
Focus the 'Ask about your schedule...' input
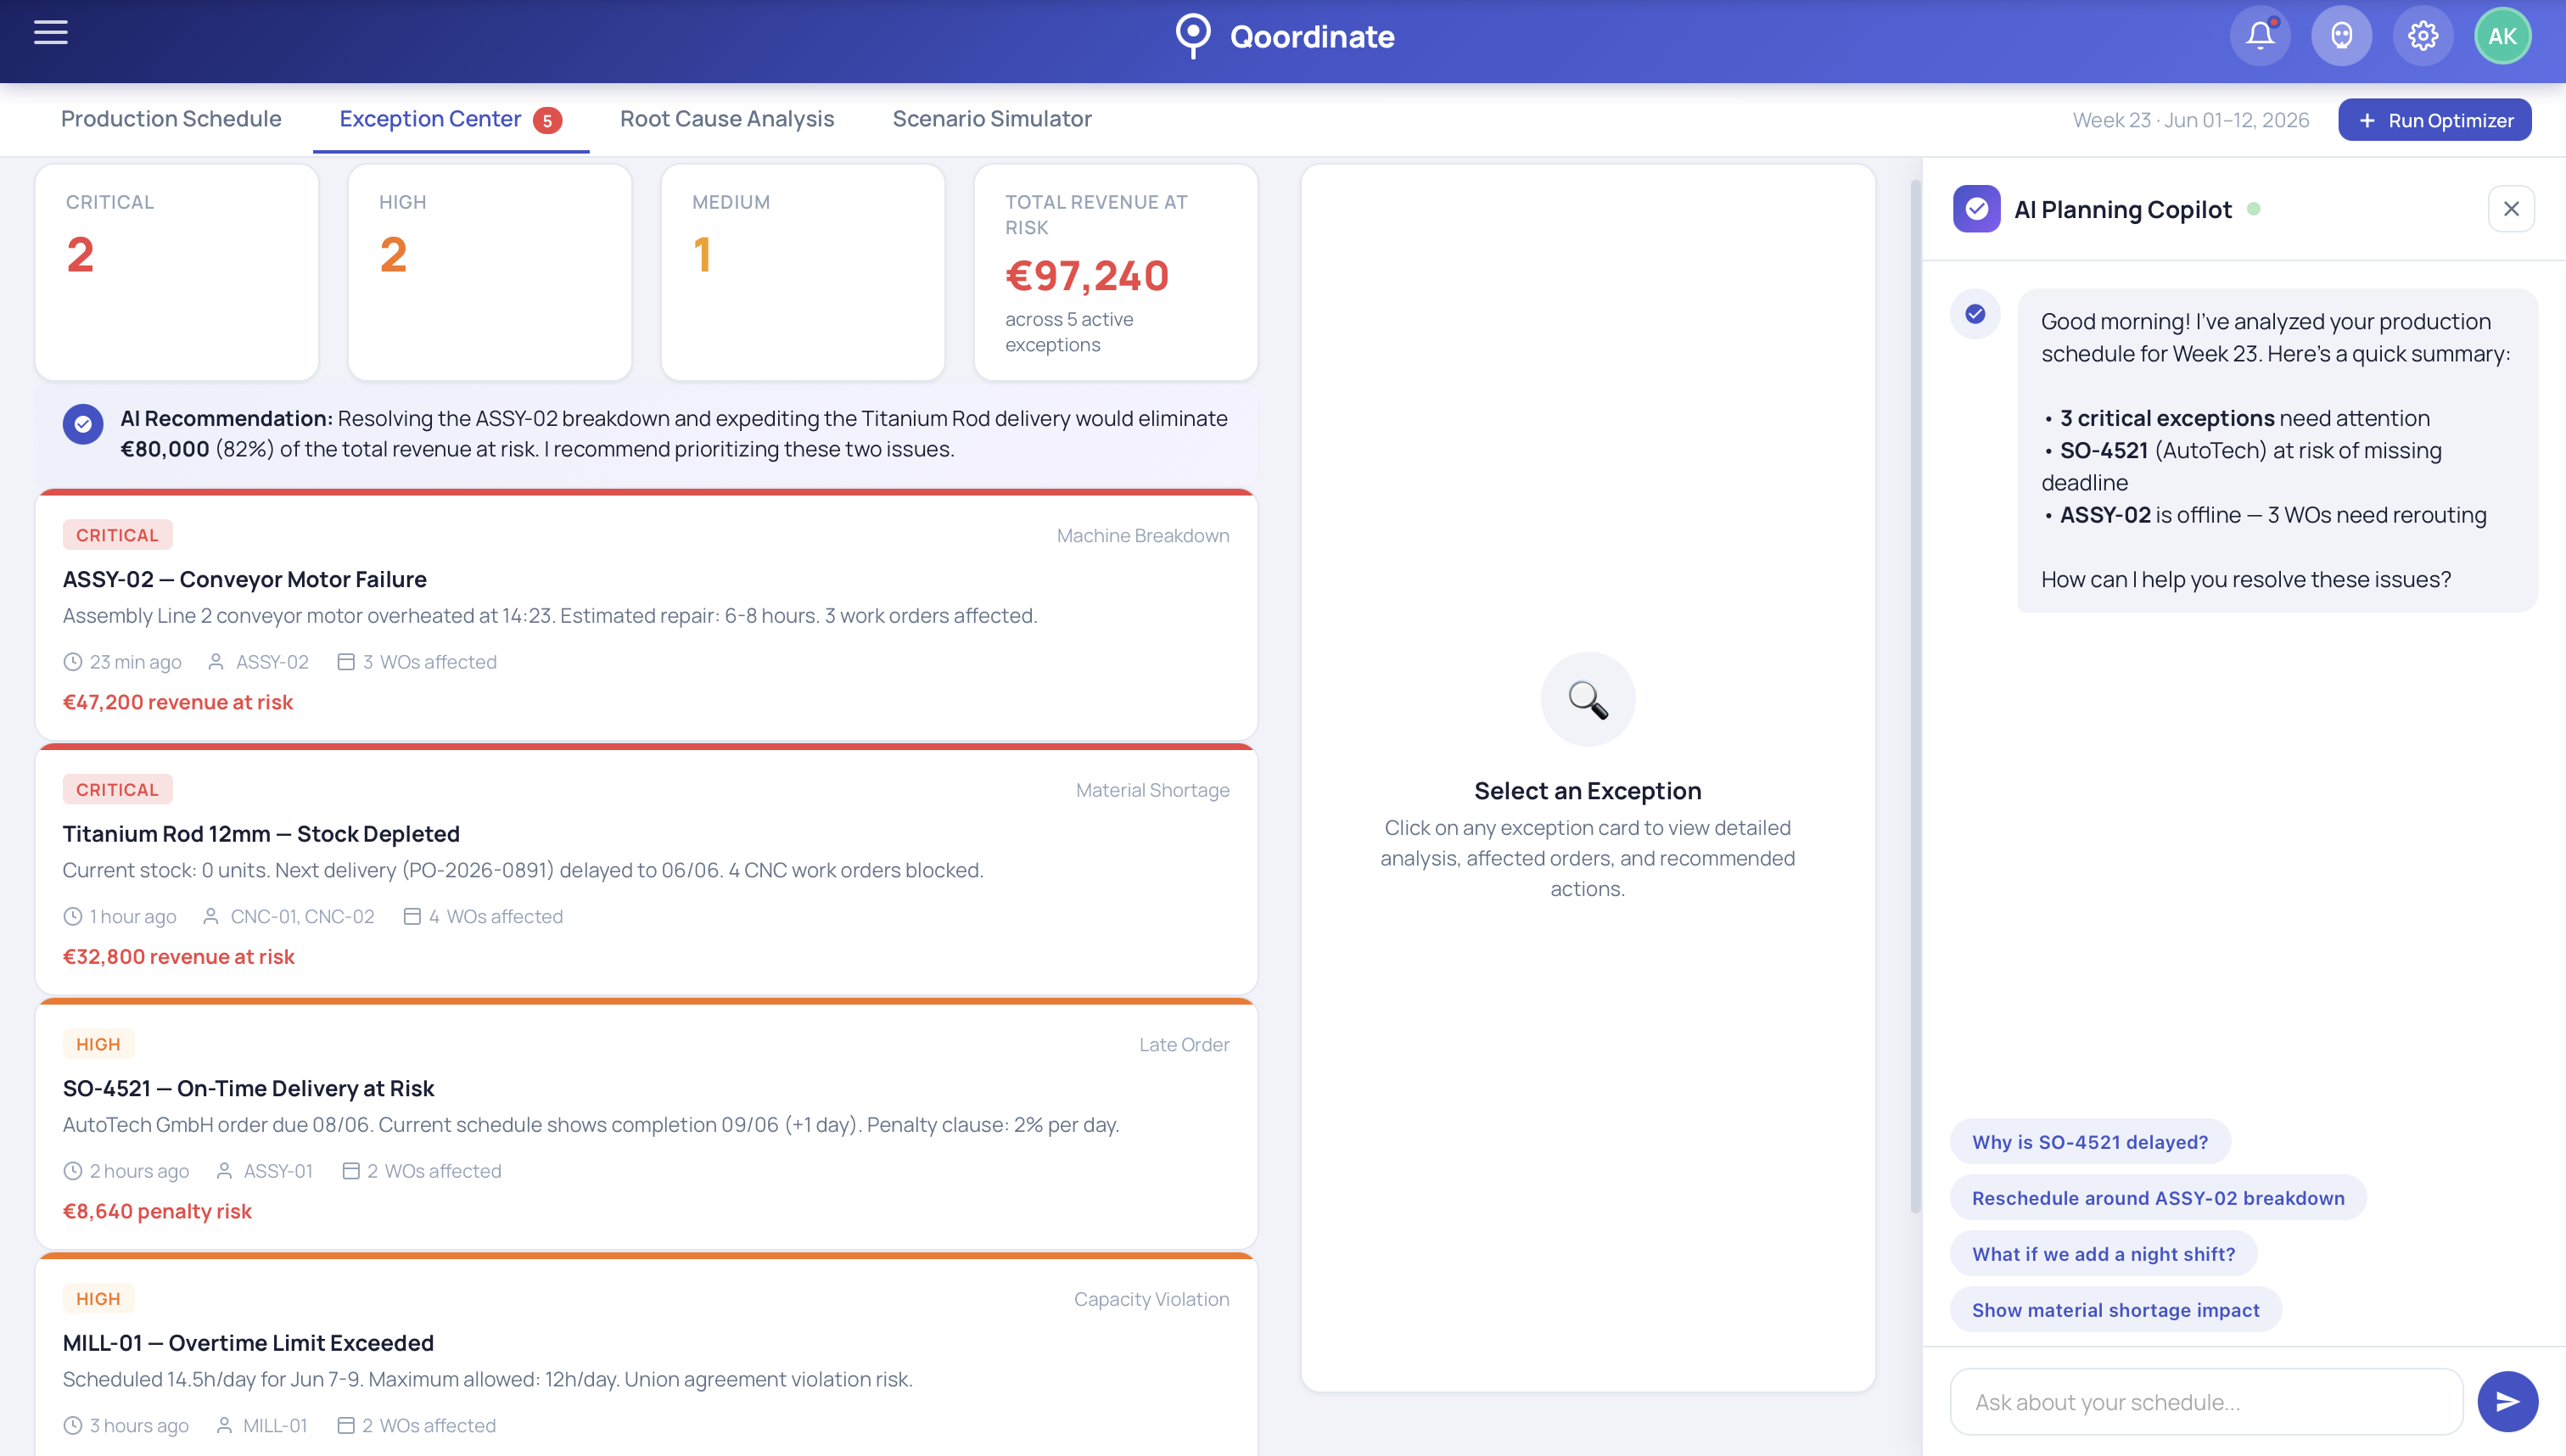click(2206, 1402)
